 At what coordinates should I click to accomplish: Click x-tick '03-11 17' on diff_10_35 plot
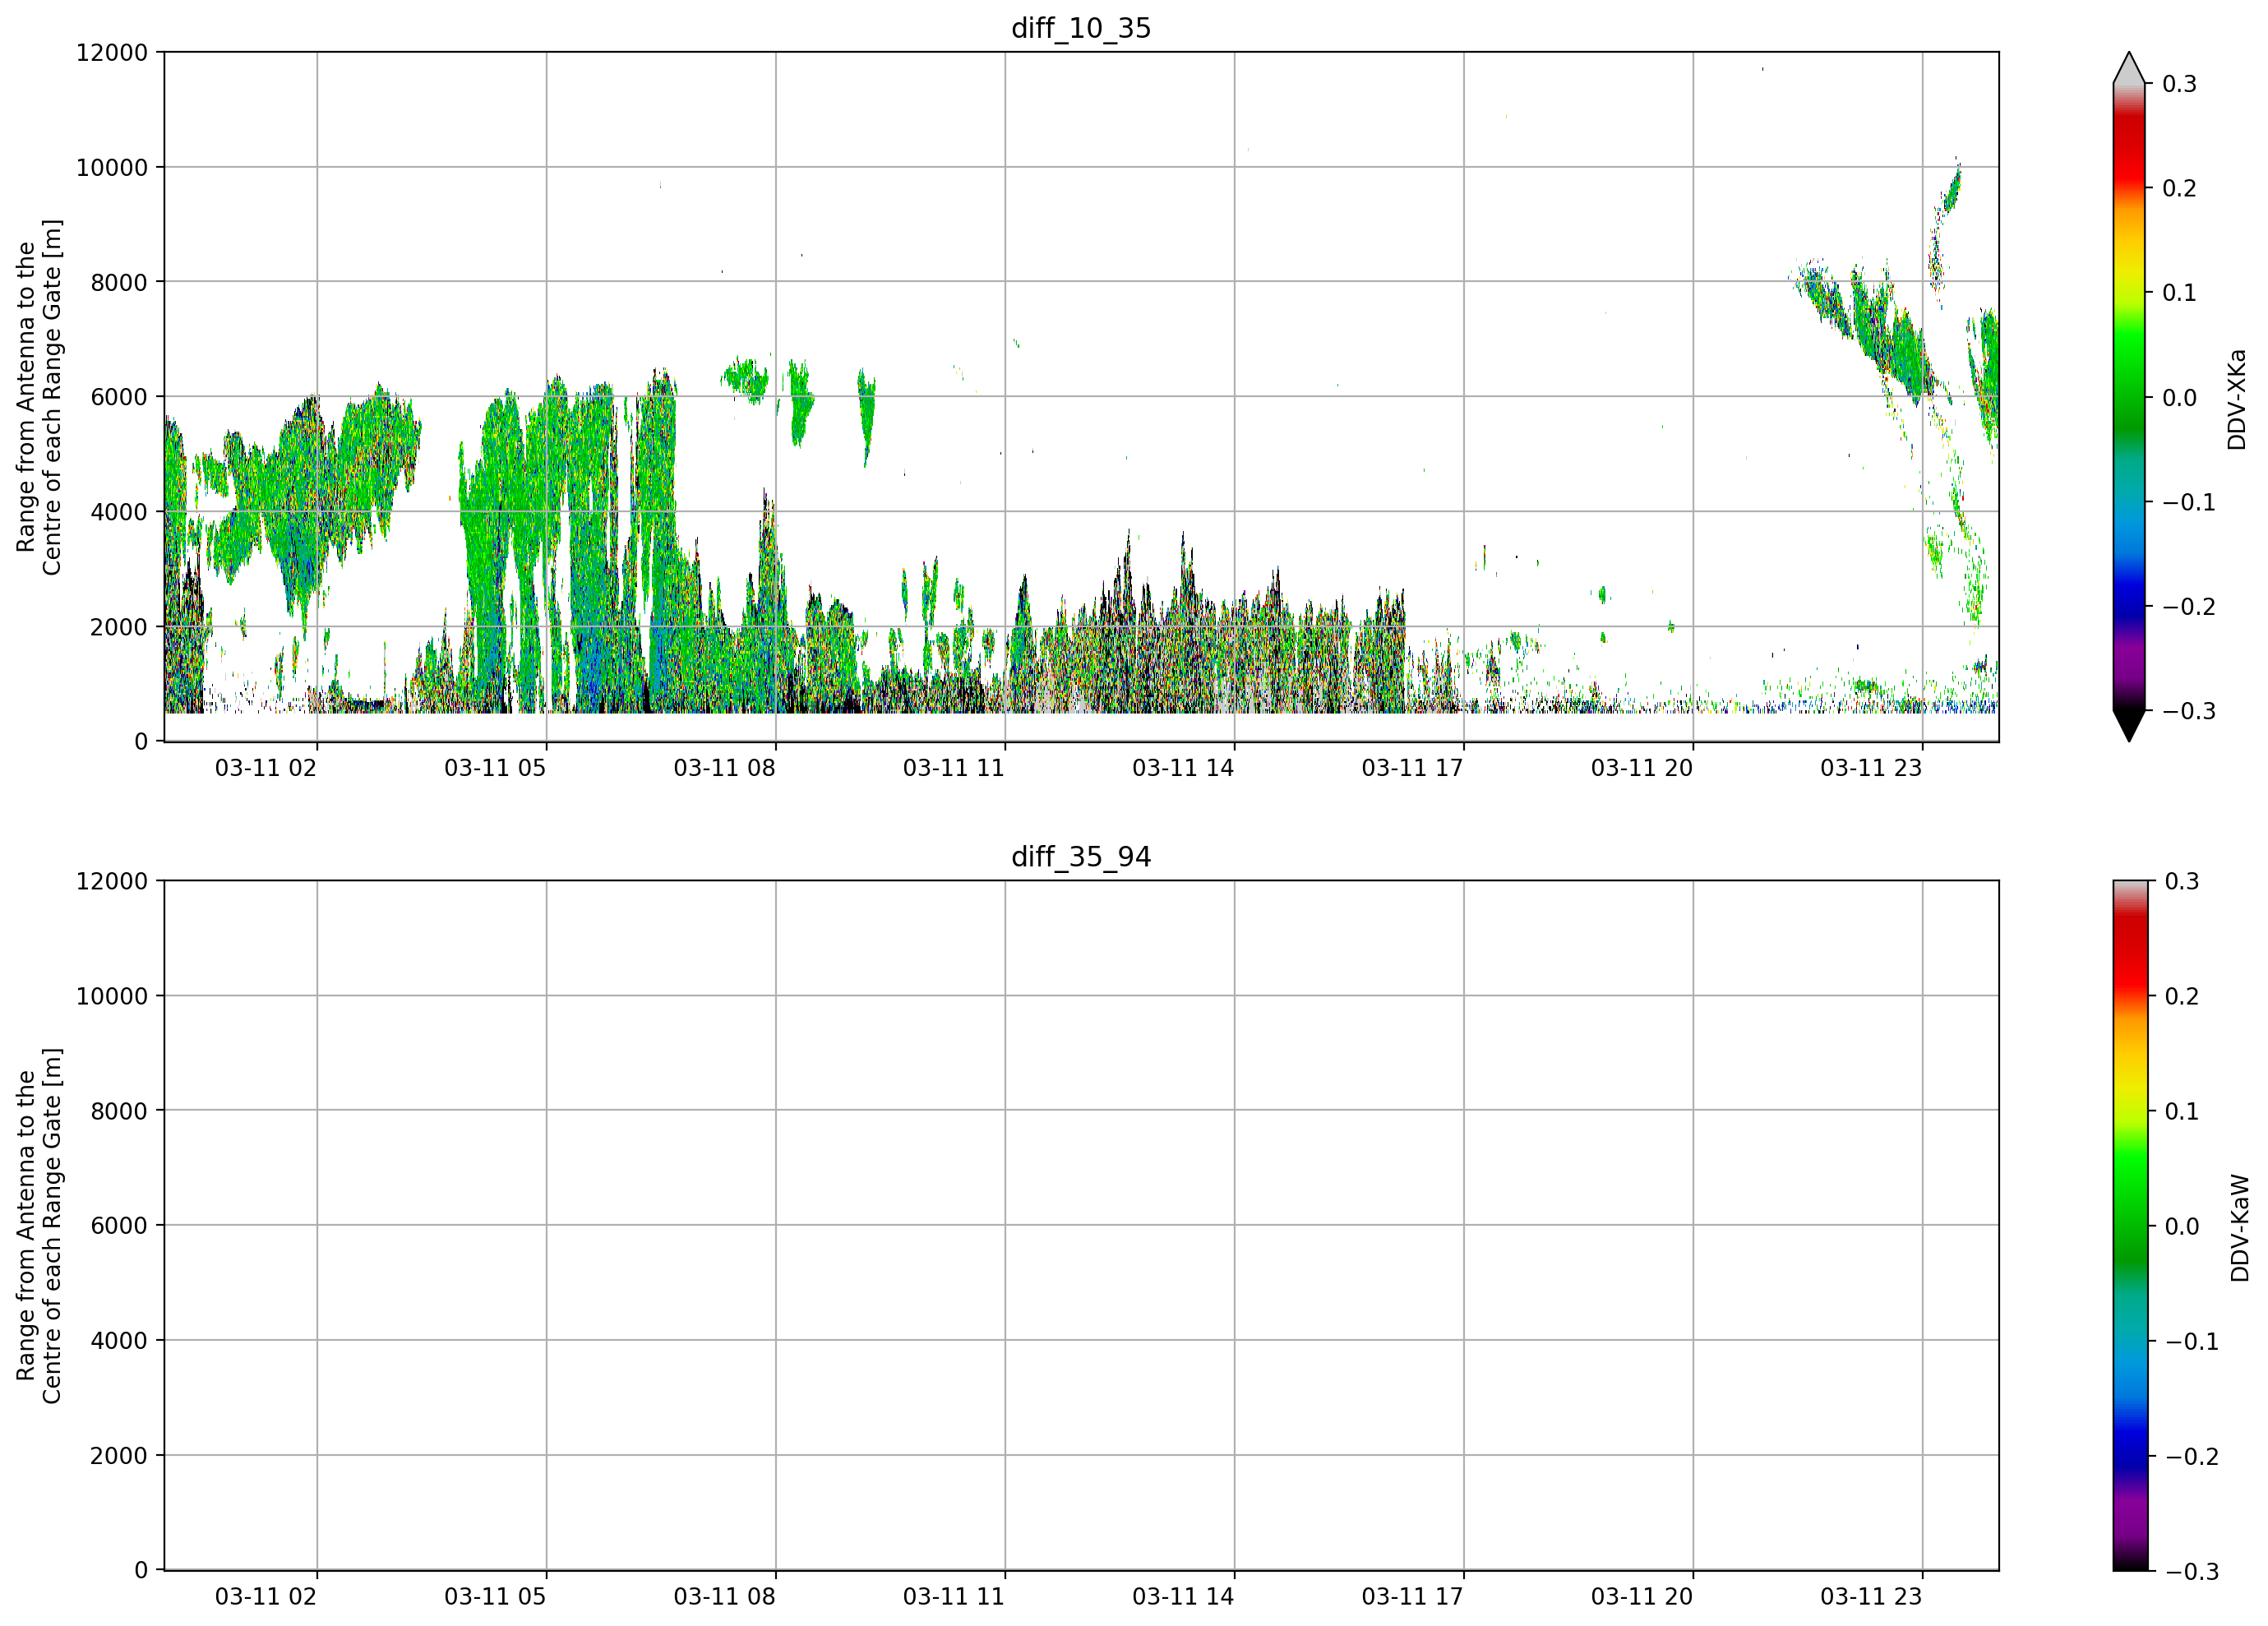[x=1412, y=768]
